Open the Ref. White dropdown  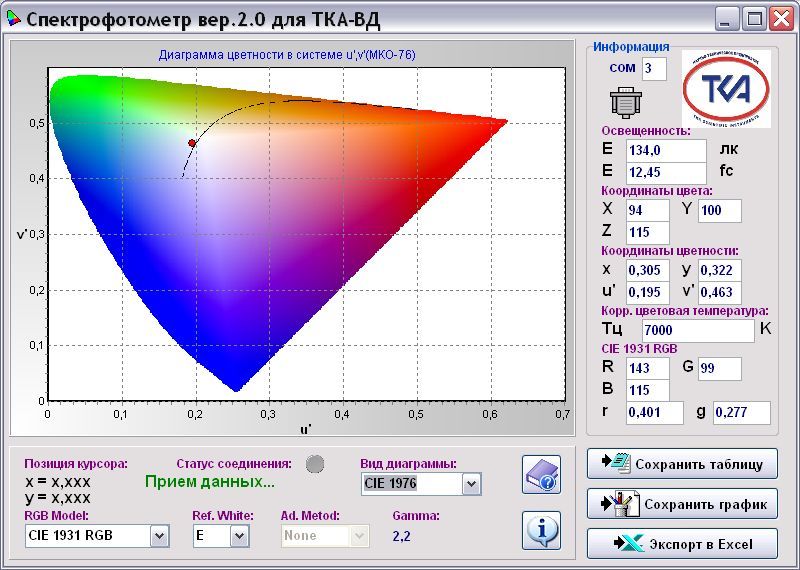pos(238,536)
